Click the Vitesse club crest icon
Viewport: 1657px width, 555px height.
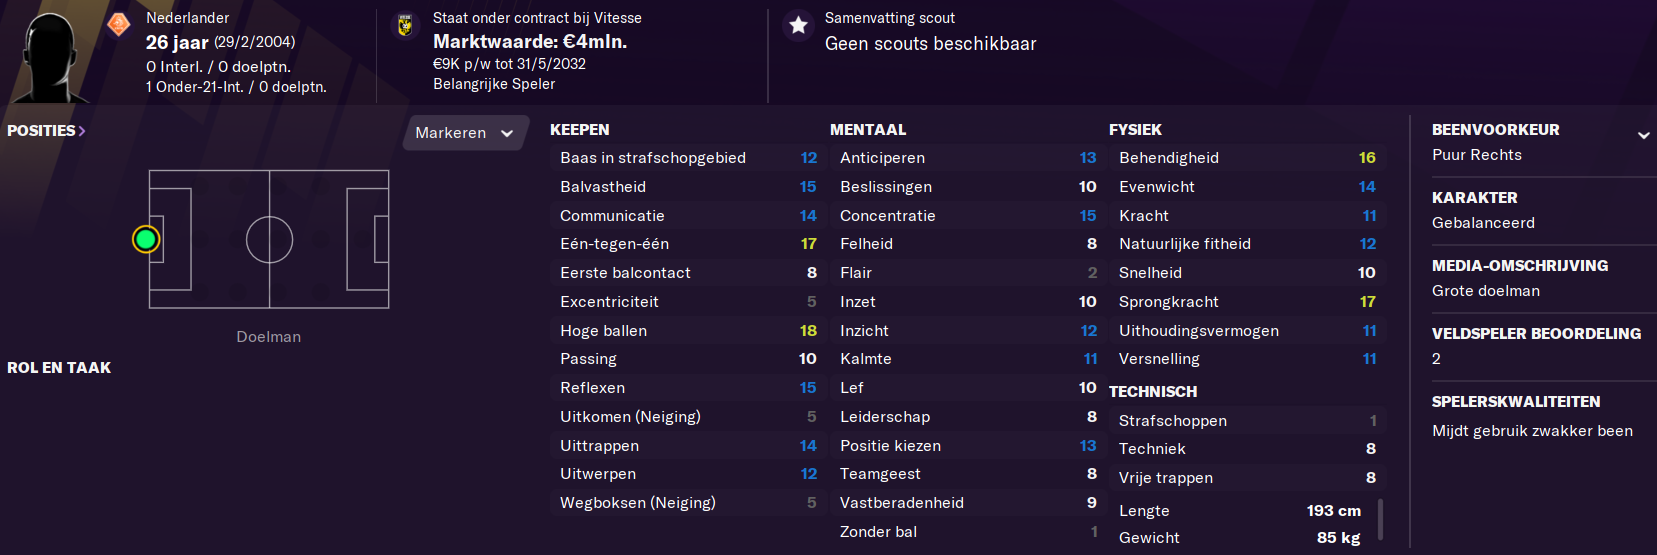pyautogui.click(x=405, y=25)
